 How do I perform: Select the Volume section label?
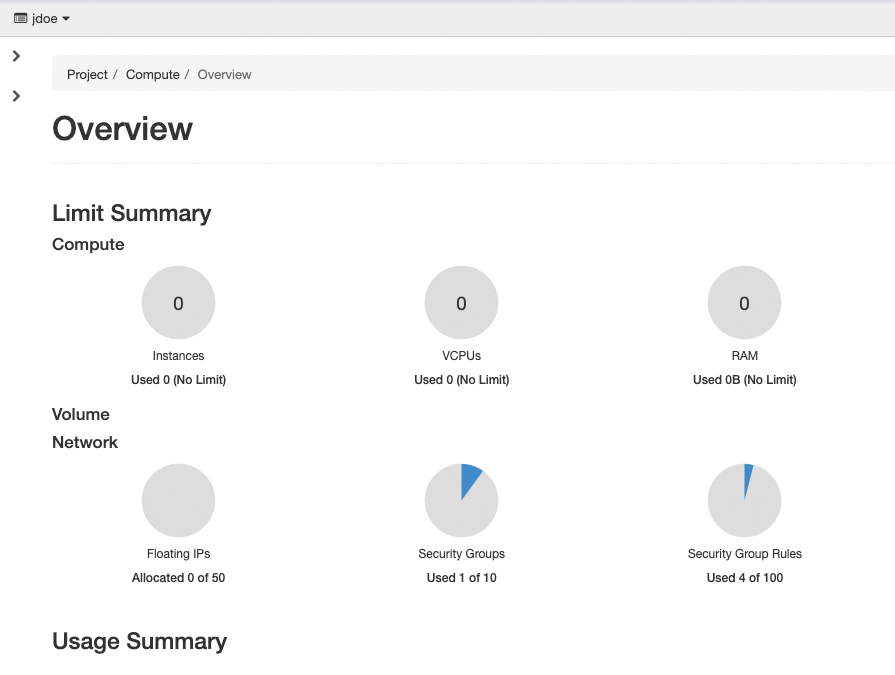(80, 414)
